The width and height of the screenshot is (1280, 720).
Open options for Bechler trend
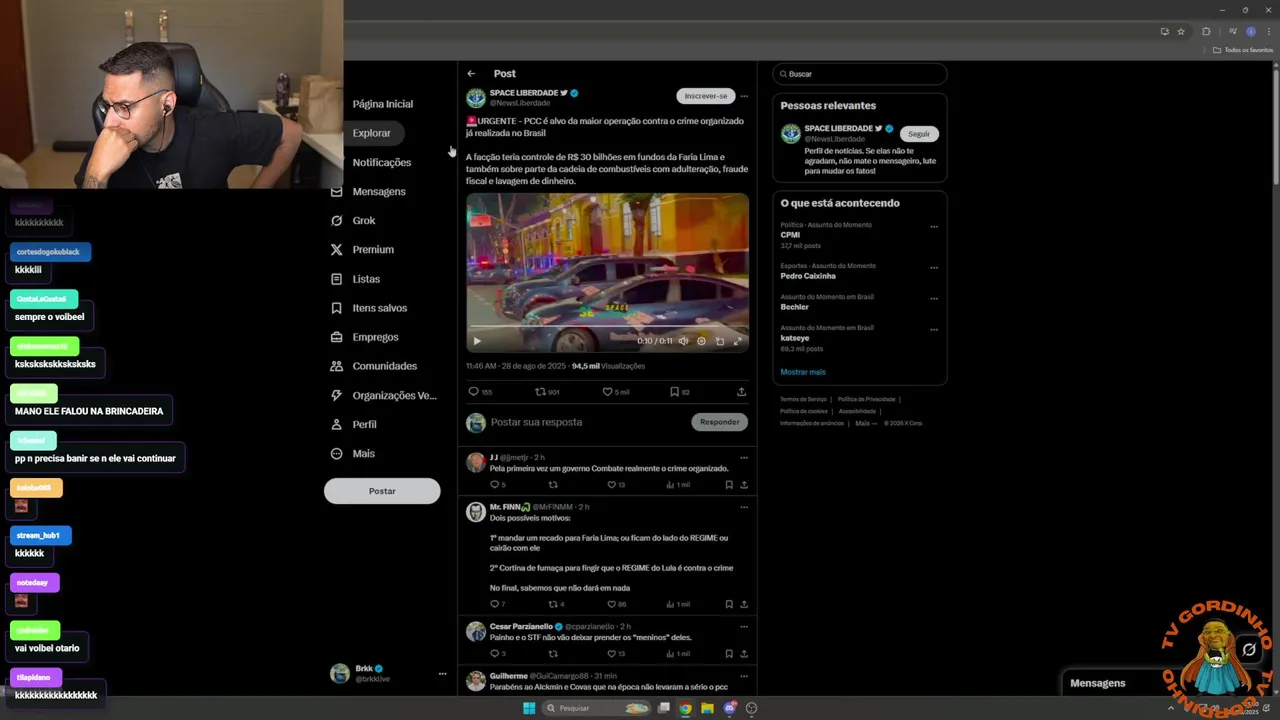point(934,299)
